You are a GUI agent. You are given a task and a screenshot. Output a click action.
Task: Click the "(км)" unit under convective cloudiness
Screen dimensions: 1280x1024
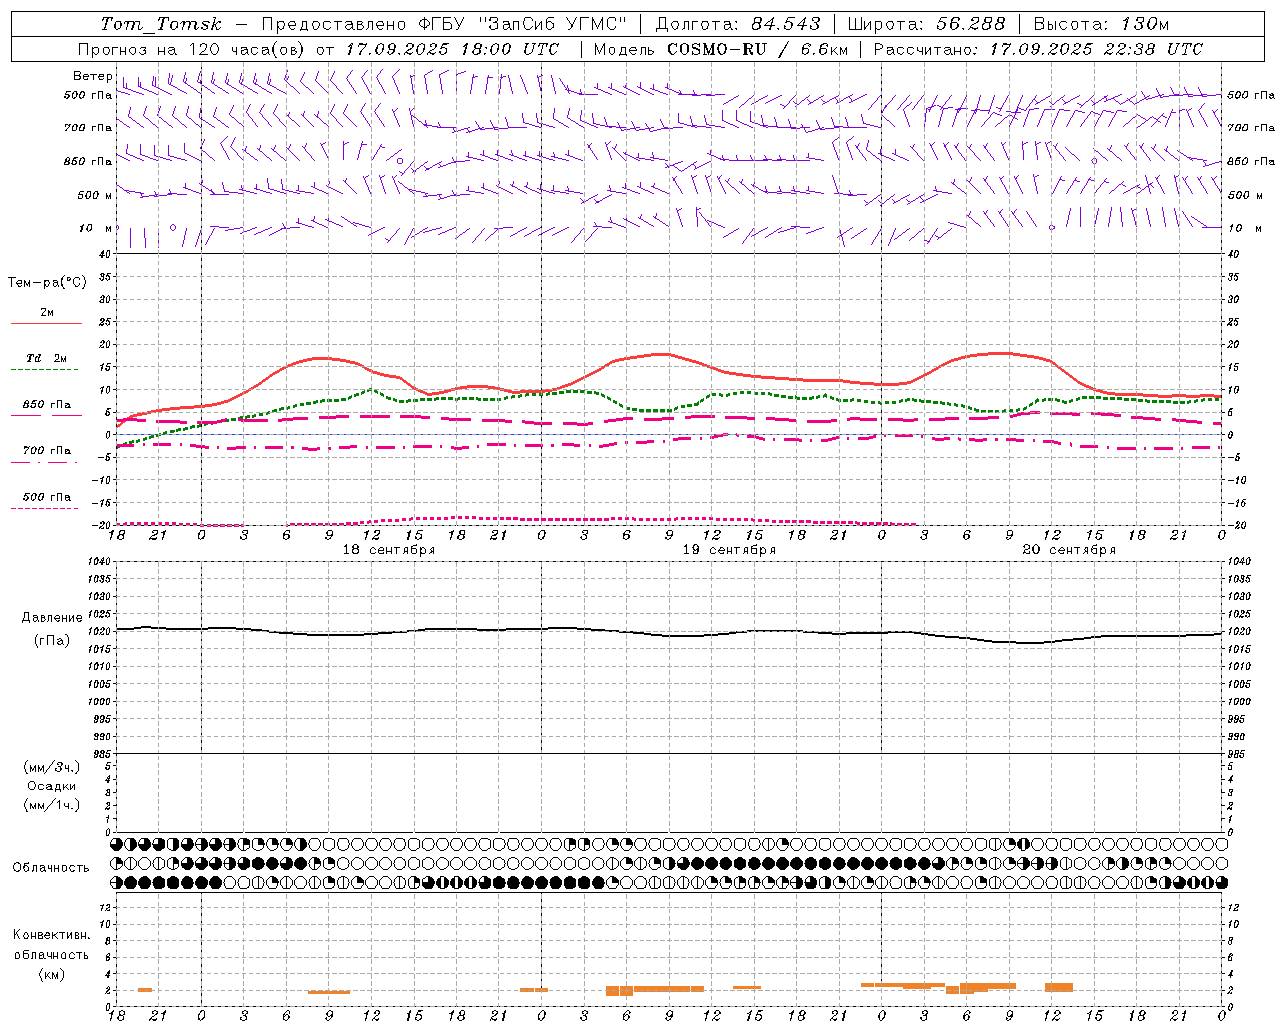pyautogui.click(x=52, y=974)
